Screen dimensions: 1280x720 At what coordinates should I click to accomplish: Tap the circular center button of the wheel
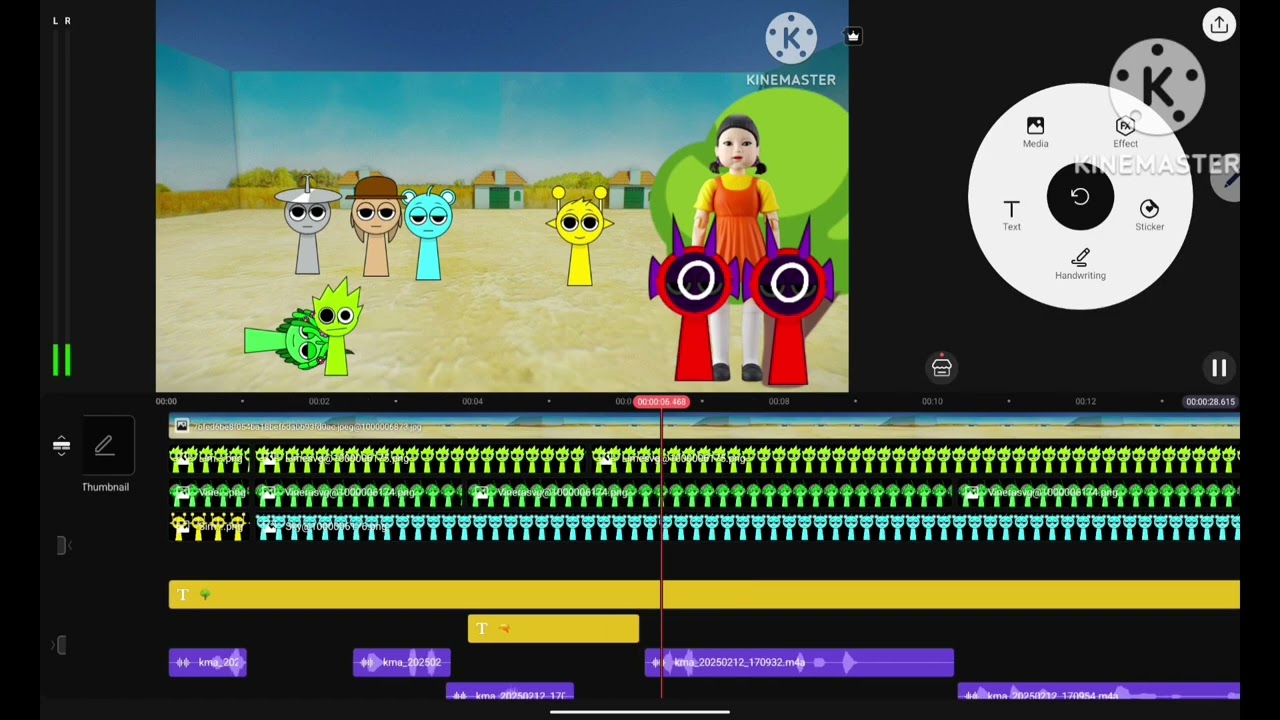[1080, 197]
